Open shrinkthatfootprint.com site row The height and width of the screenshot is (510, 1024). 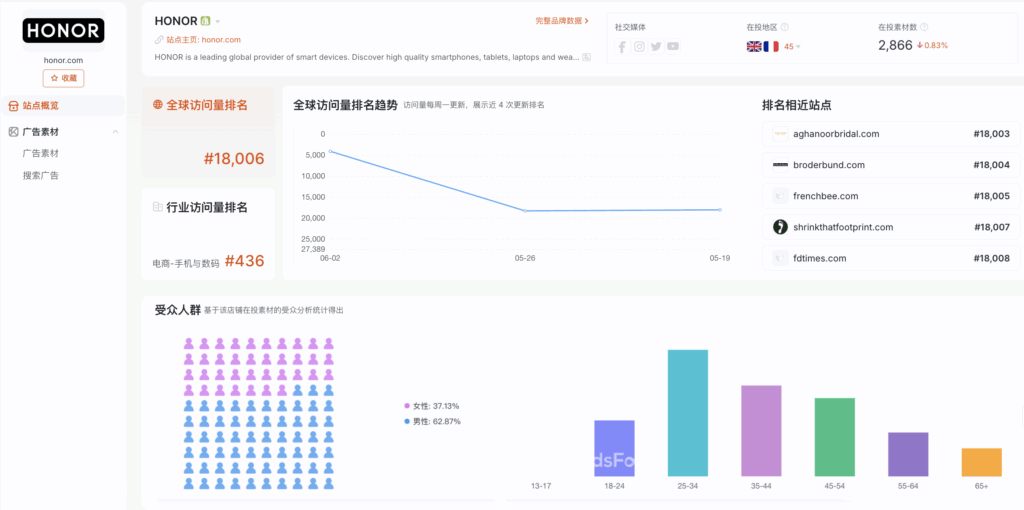tap(891, 227)
